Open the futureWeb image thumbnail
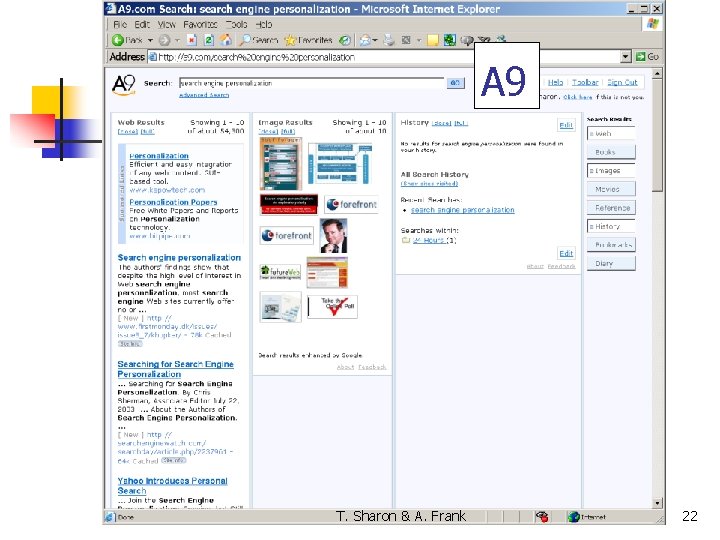This screenshot has height=540, width=720. pyautogui.click(x=280, y=272)
